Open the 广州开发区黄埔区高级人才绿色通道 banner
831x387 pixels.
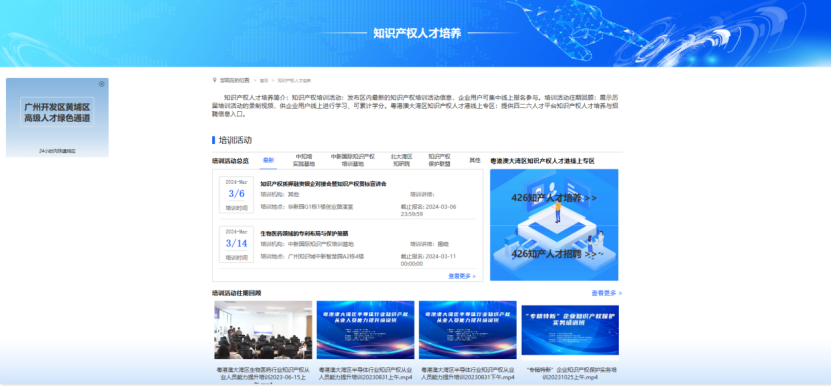[x=57, y=112]
